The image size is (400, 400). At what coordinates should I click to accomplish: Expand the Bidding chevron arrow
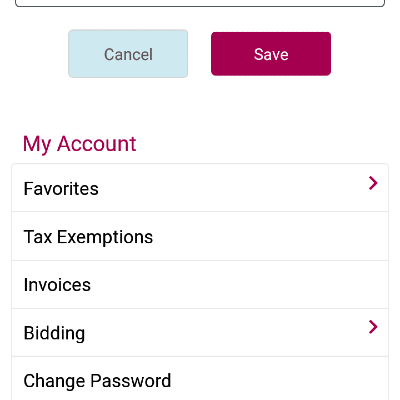373,327
